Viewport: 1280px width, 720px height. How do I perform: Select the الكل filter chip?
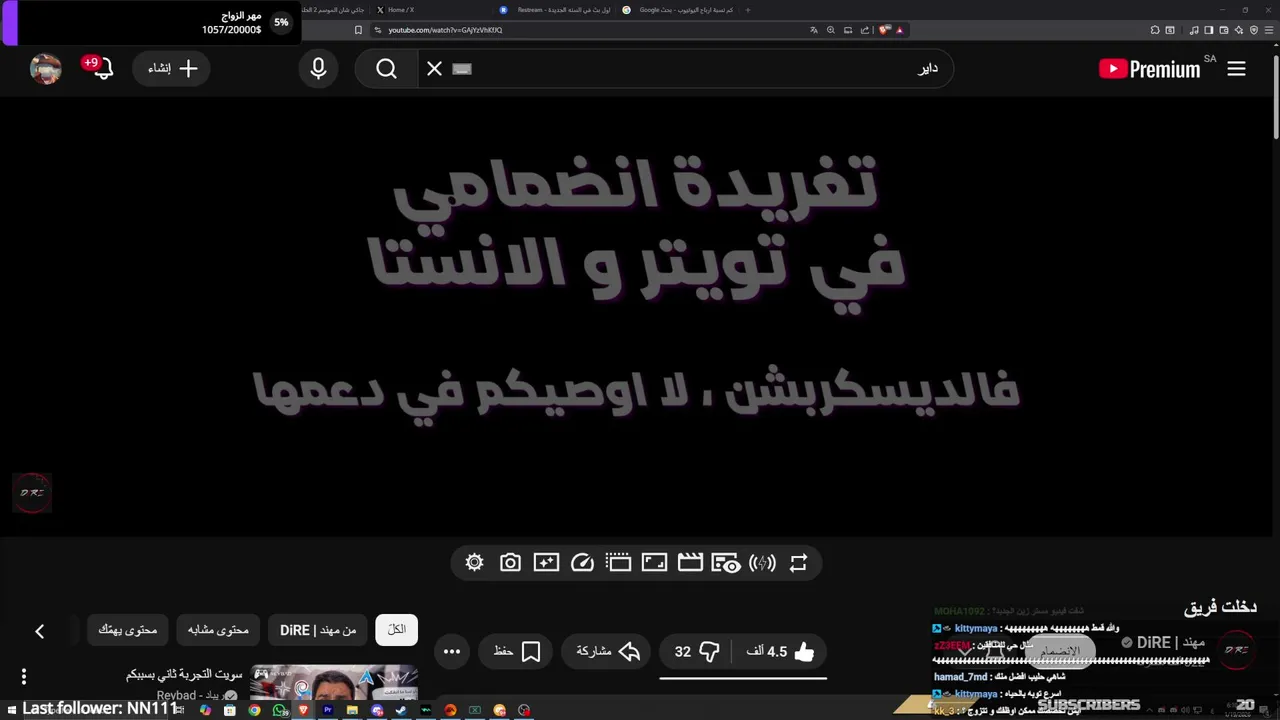coord(397,630)
